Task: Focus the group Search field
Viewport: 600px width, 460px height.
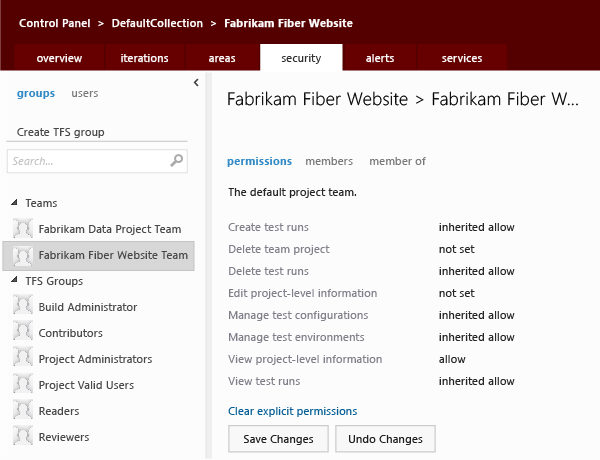Action: click(97, 161)
